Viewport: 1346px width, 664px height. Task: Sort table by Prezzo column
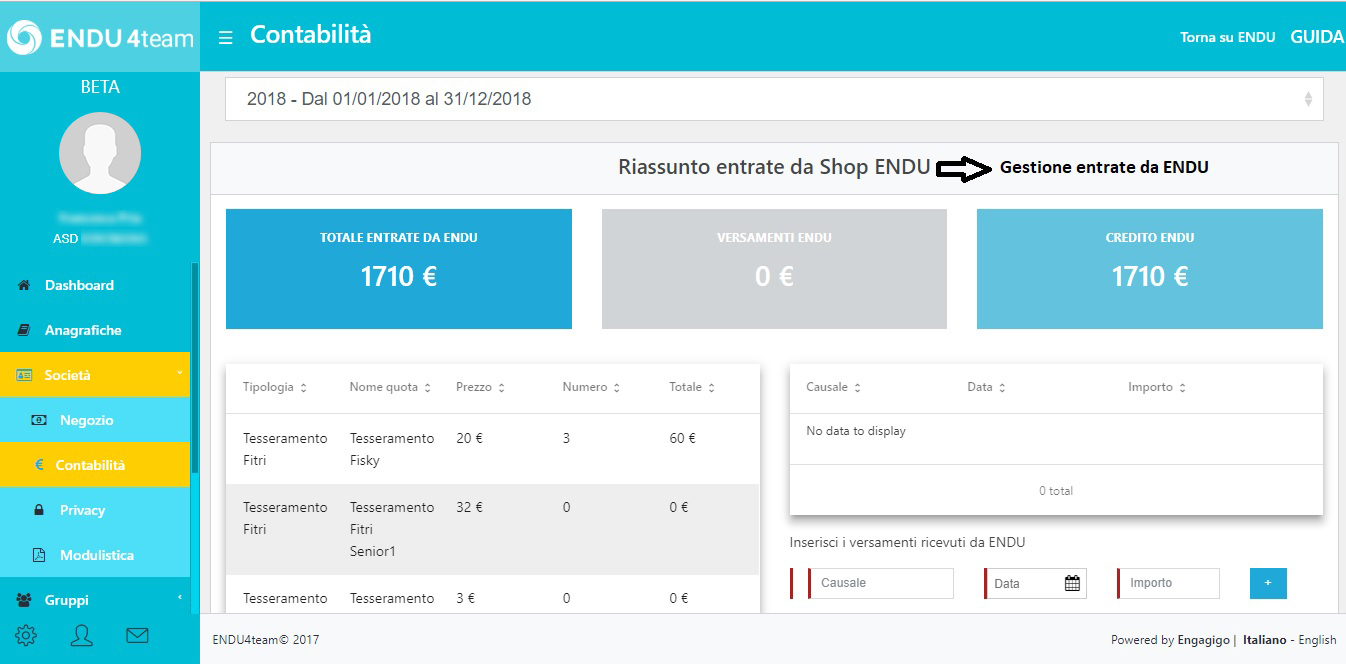pyautogui.click(x=480, y=387)
